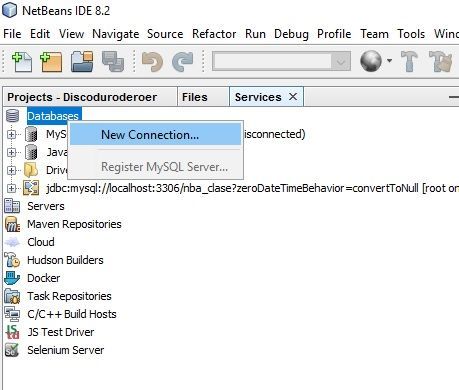
Task: Open the Team menu
Action: click(x=374, y=34)
